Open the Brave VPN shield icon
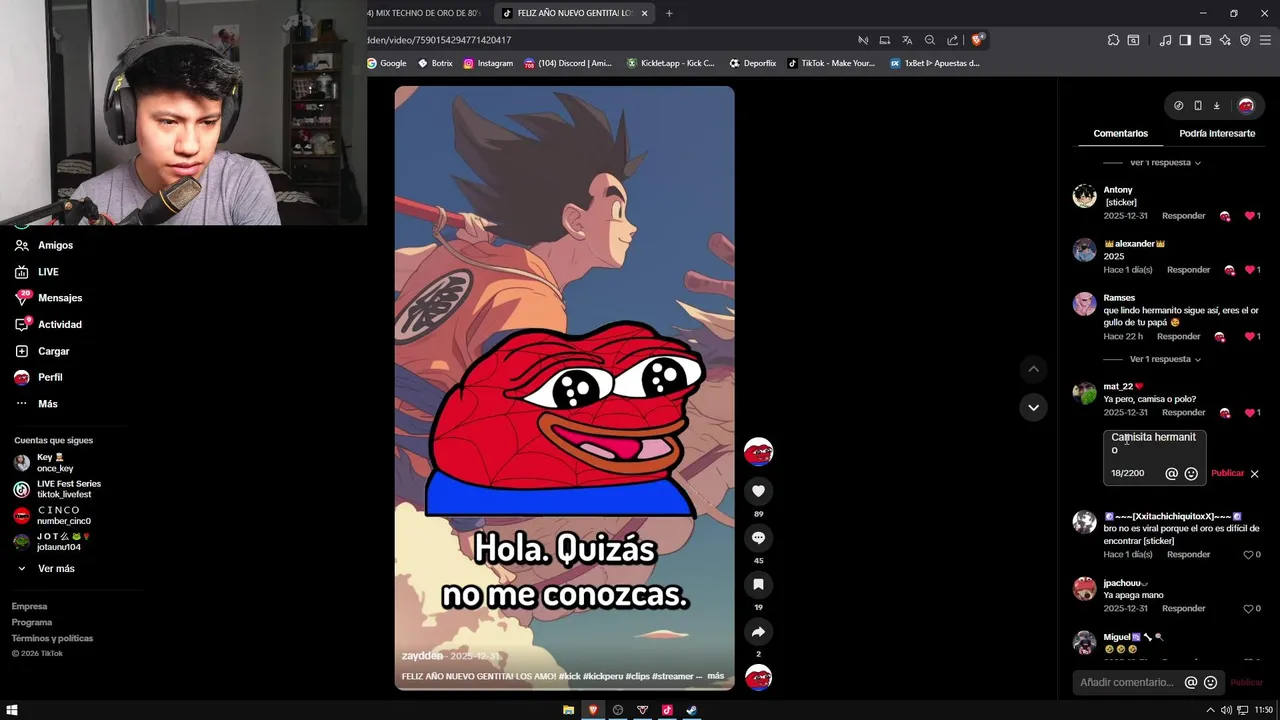This screenshot has width=1280, height=720. pos(1245,40)
